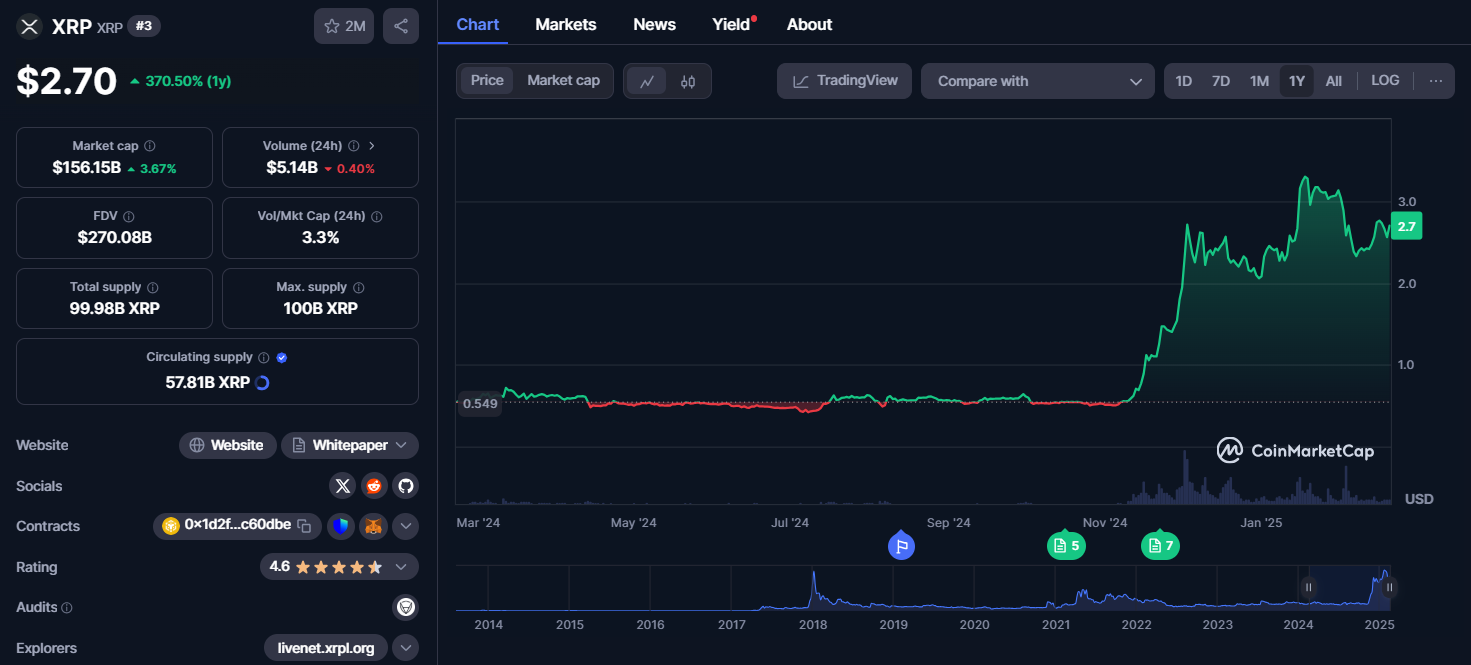Set chart range to All
The image size is (1471, 665).
coord(1334,81)
